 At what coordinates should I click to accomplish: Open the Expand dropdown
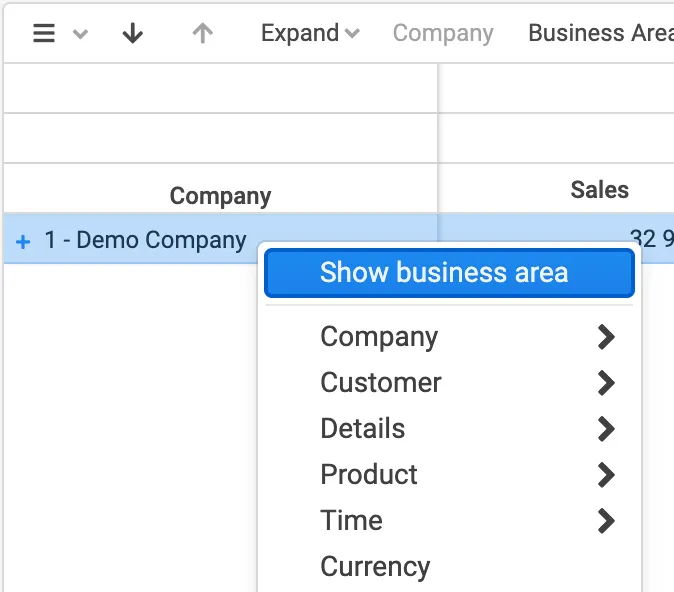(x=310, y=33)
